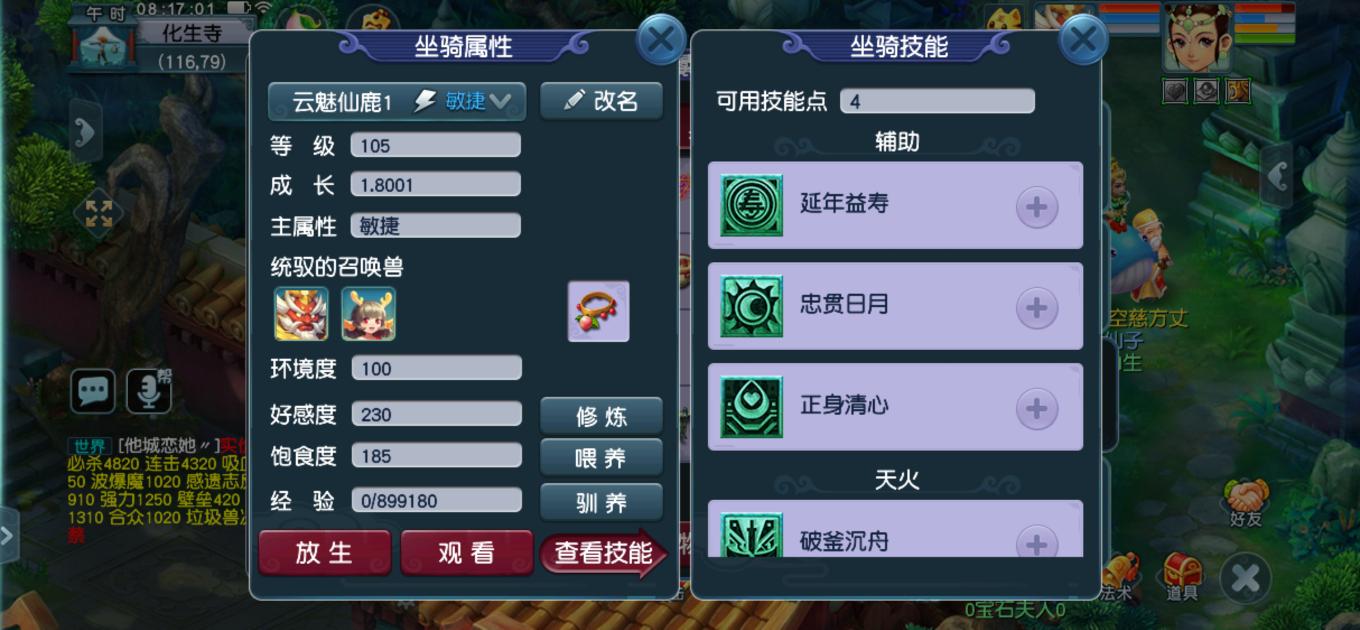Select the 延年益寿 skill icon

tap(752, 205)
